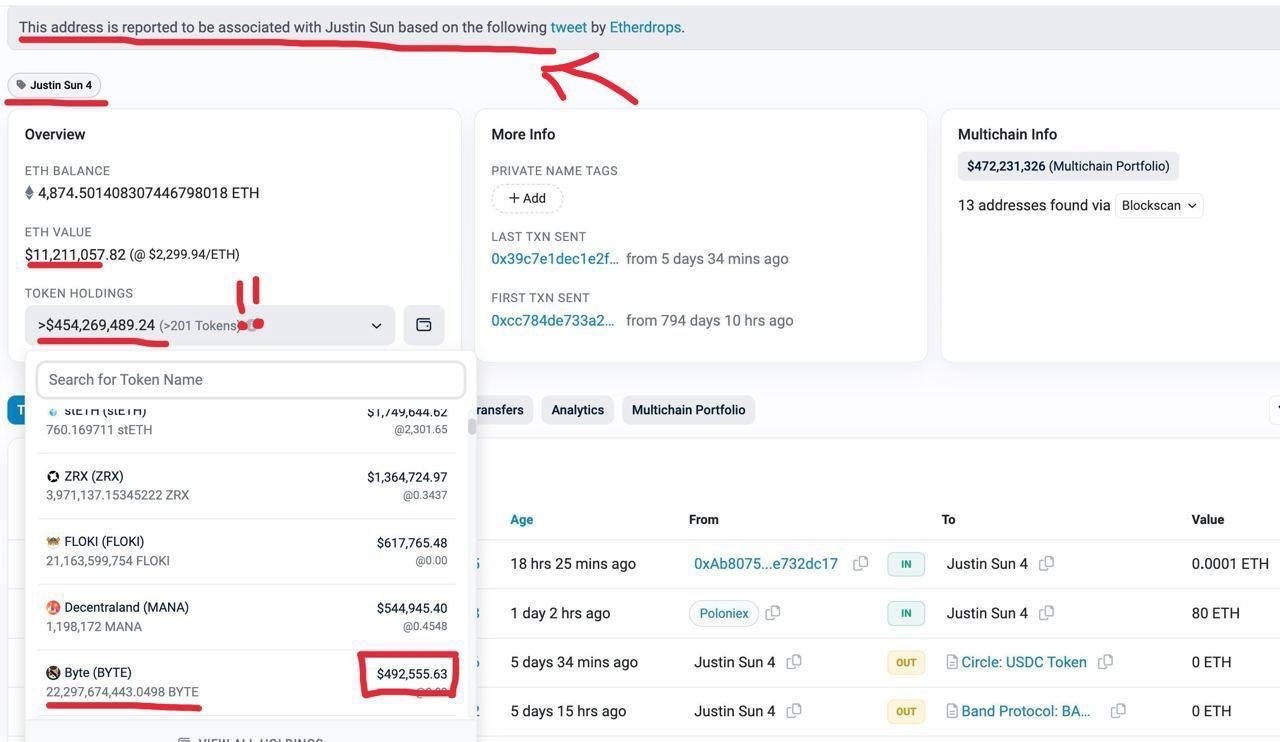Open address 0xAb8075...e732dc17
1280x742 pixels.
click(x=766, y=564)
